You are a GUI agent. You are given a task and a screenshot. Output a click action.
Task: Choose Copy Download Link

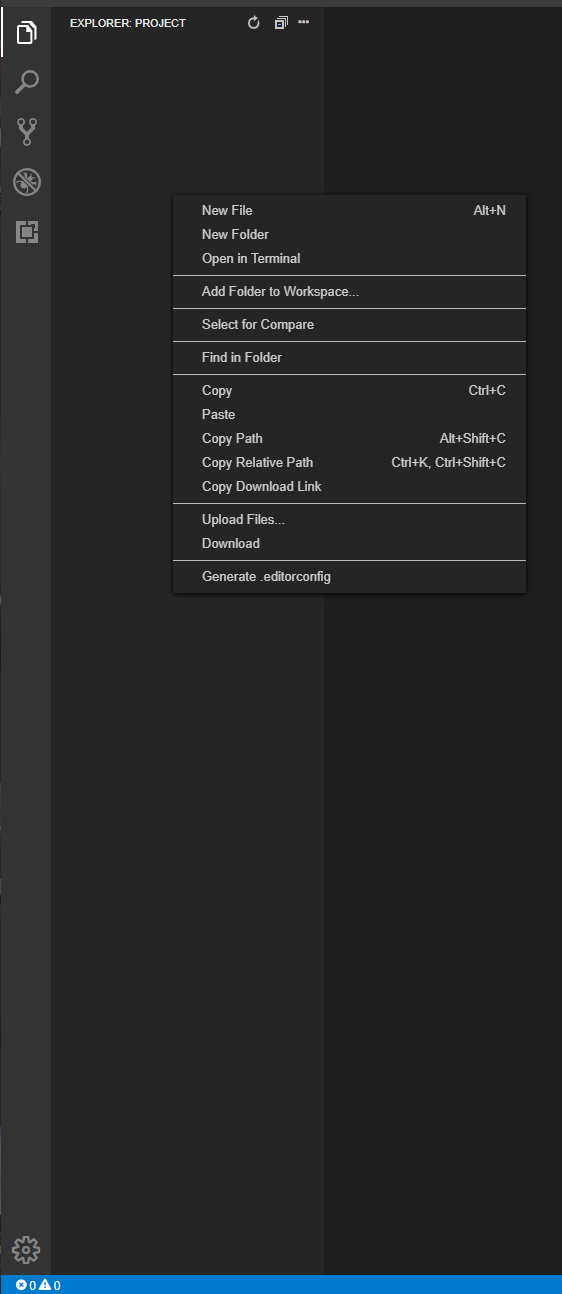click(349, 486)
